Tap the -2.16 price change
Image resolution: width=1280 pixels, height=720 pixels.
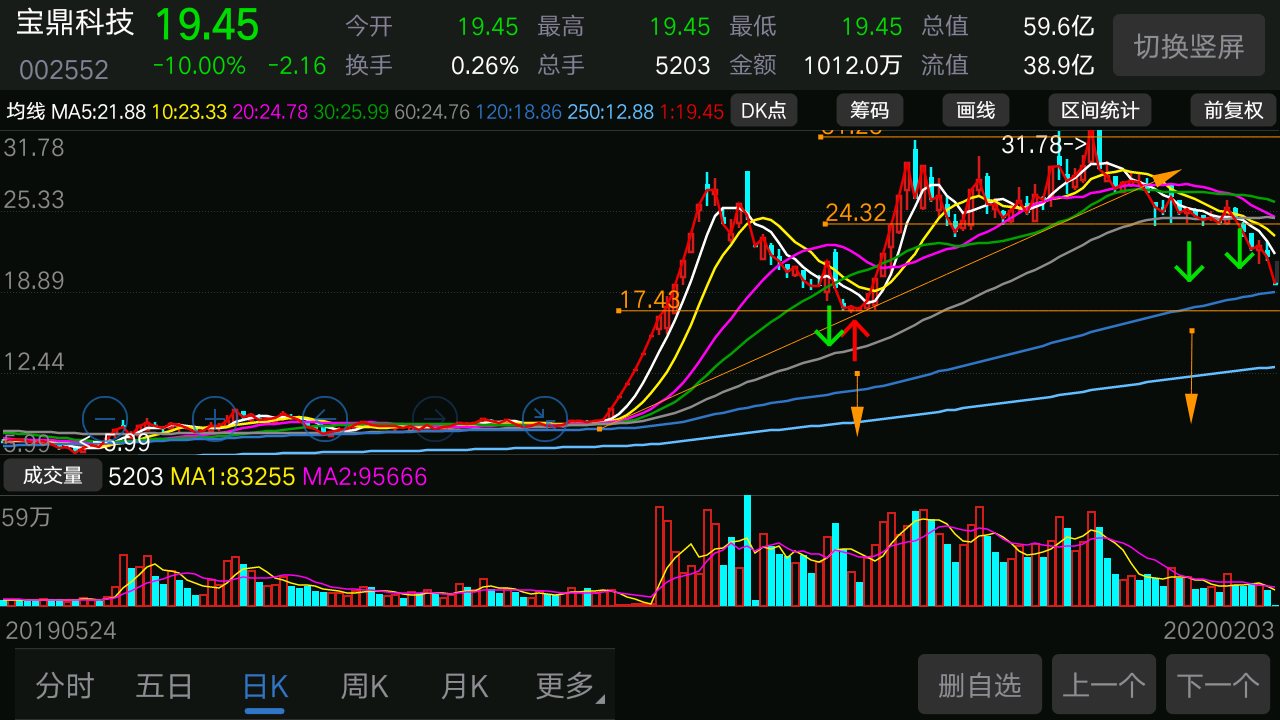(x=297, y=66)
